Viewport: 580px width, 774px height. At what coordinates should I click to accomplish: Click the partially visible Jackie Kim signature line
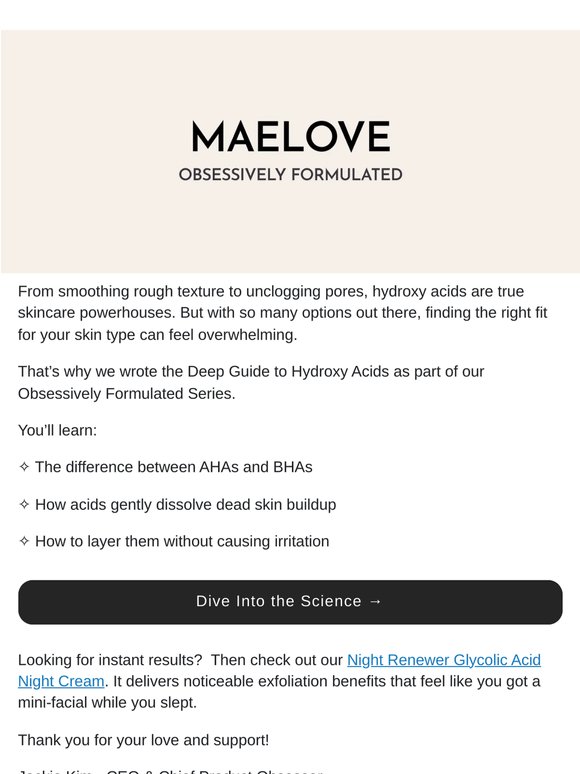tap(170, 771)
